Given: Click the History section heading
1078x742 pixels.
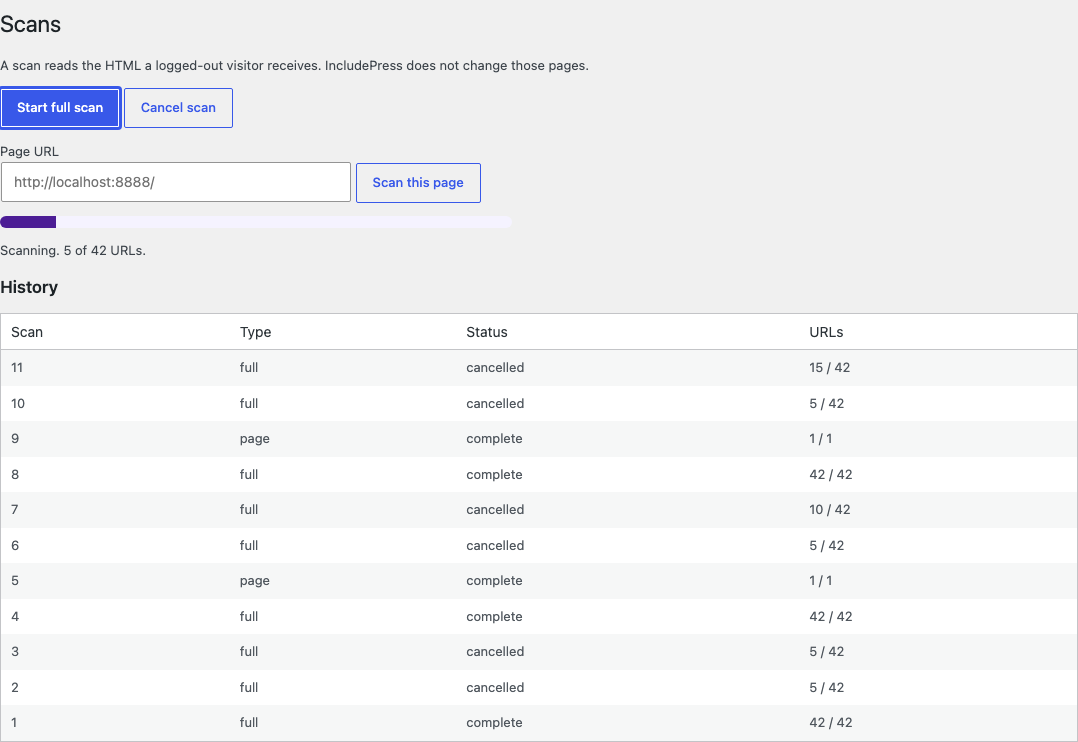Looking at the screenshot, I should click(x=29, y=287).
